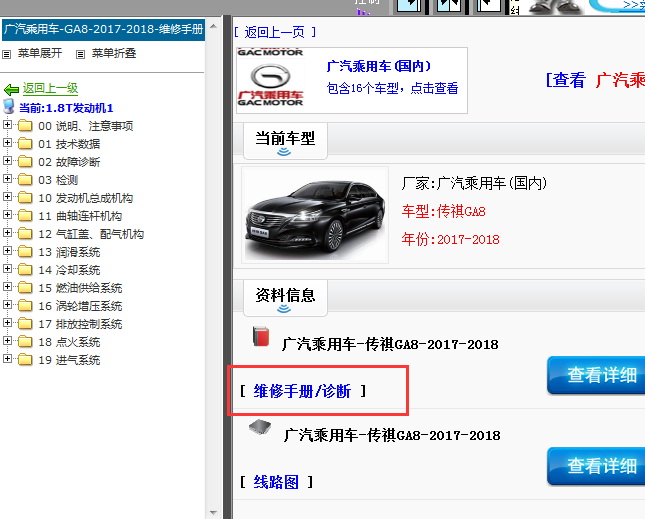Image resolution: width=645 pixels, height=519 pixels.
Task: Click 查看详细 button for wiring diagram
Action: 596,466
